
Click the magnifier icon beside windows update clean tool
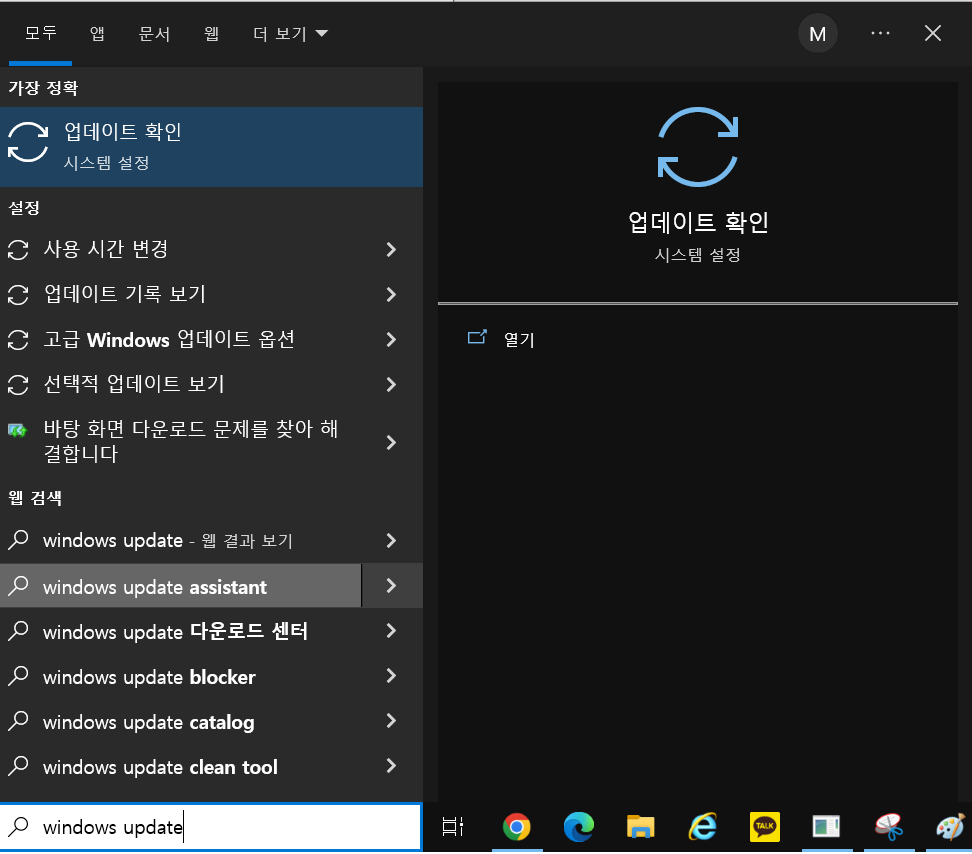point(19,765)
